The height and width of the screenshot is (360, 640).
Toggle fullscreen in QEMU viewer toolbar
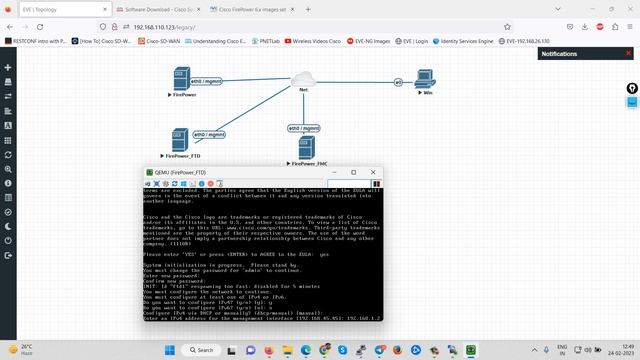[157, 184]
